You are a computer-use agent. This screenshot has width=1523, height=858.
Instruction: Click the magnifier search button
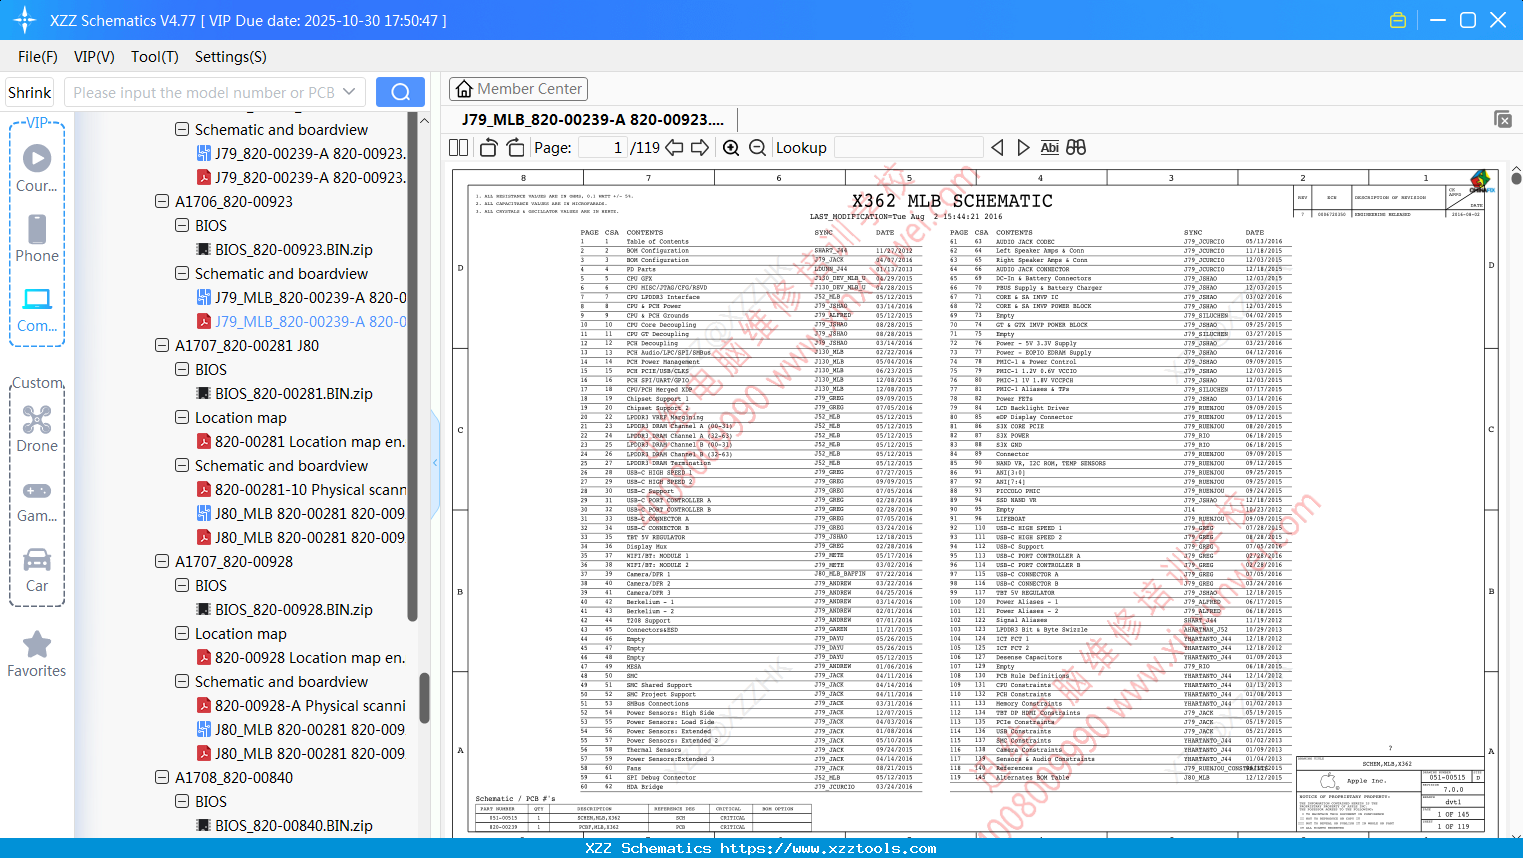coord(400,92)
